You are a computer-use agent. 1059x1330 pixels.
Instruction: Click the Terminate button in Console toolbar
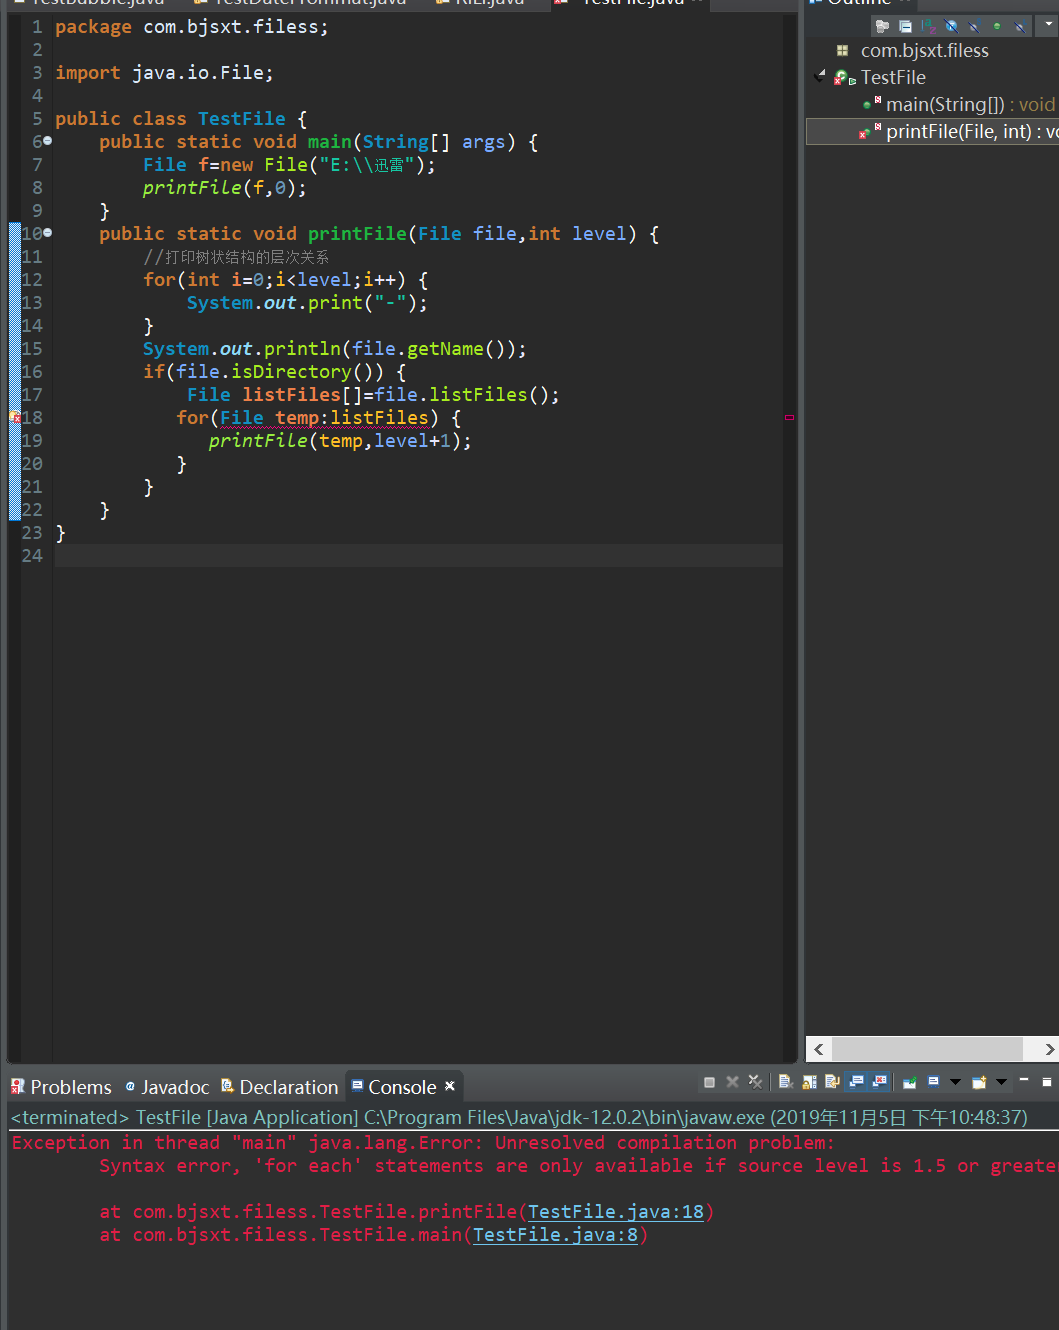pyautogui.click(x=709, y=1082)
